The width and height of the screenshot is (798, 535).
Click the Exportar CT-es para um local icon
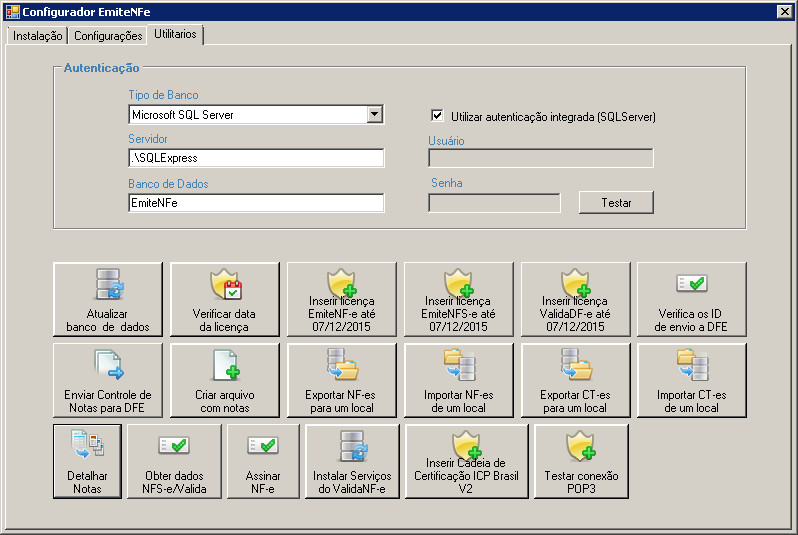(x=577, y=364)
